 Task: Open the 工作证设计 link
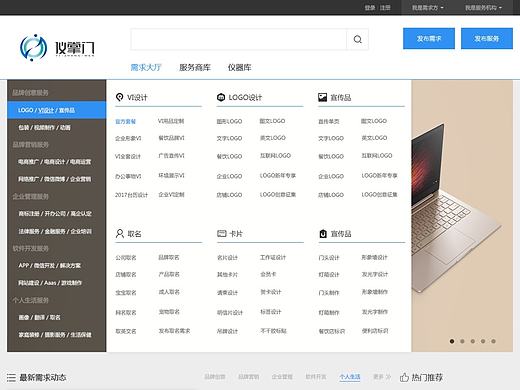pyautogui.click(x=273, y=257)
